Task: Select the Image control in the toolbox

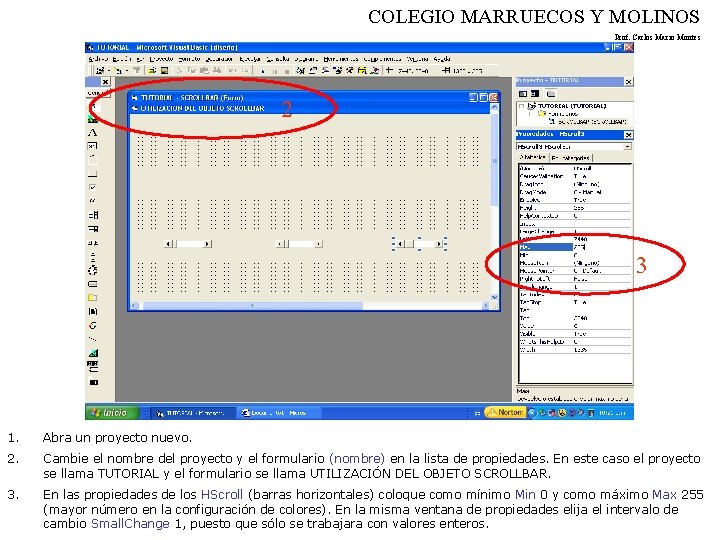Action: (93, 353)
